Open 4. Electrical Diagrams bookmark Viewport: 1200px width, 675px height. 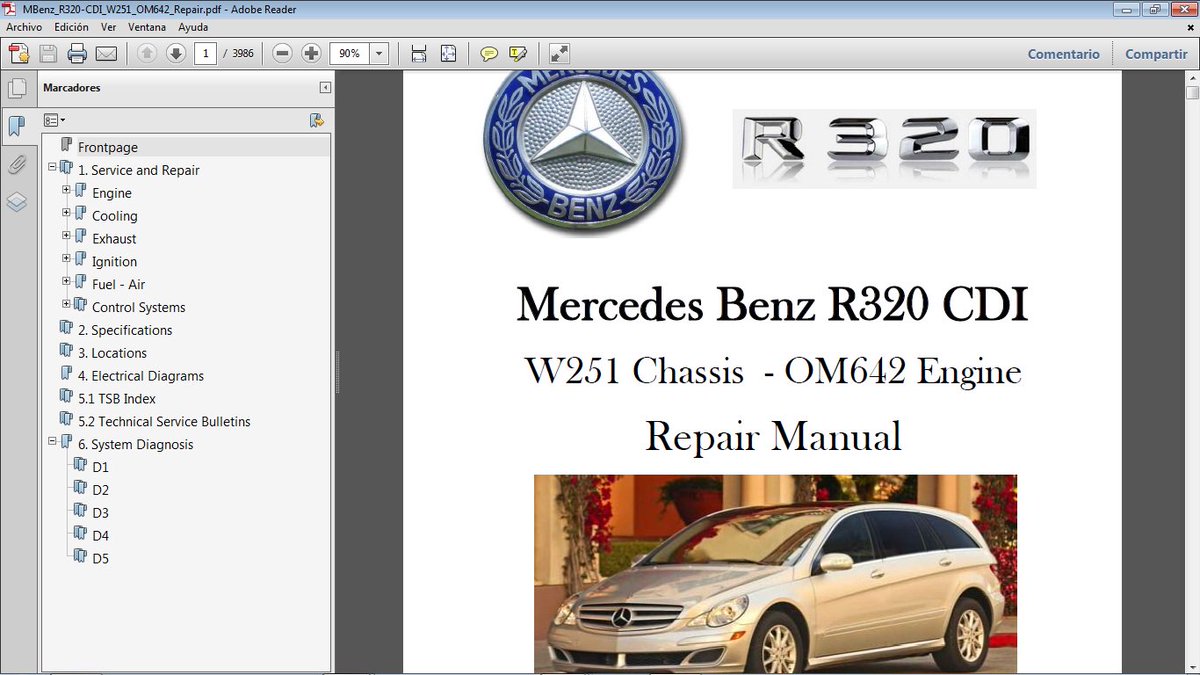pos(141,376)
